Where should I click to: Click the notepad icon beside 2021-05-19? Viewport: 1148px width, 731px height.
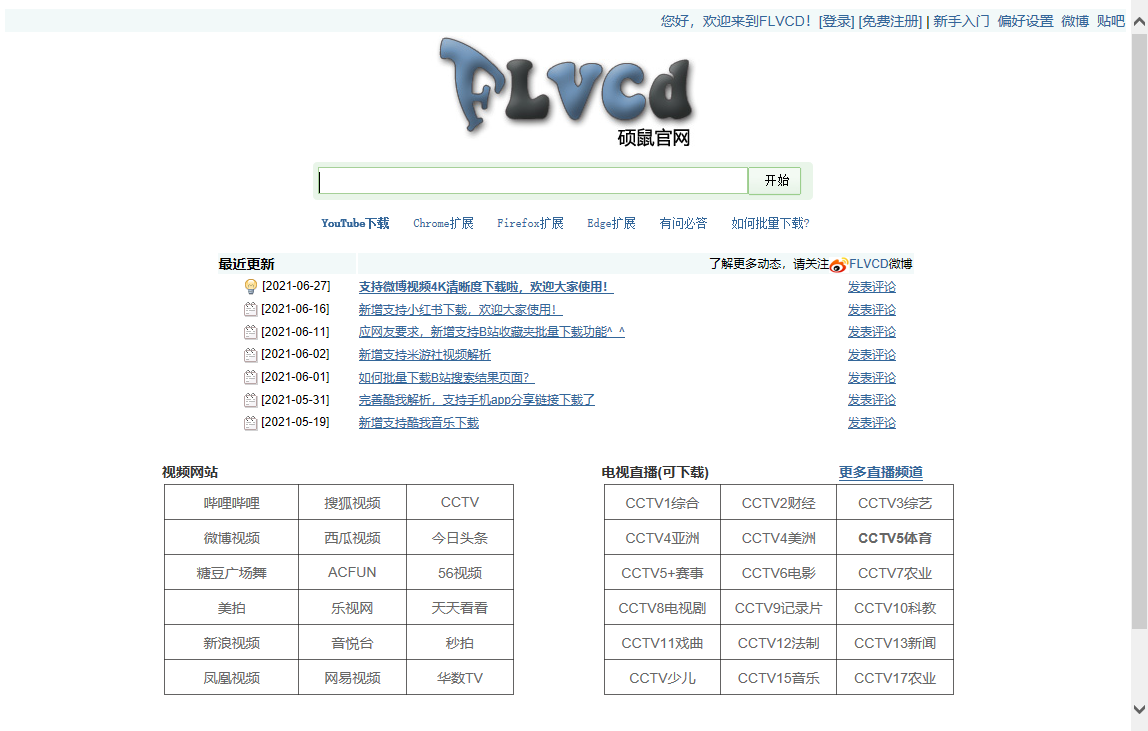tap(250, 423)
